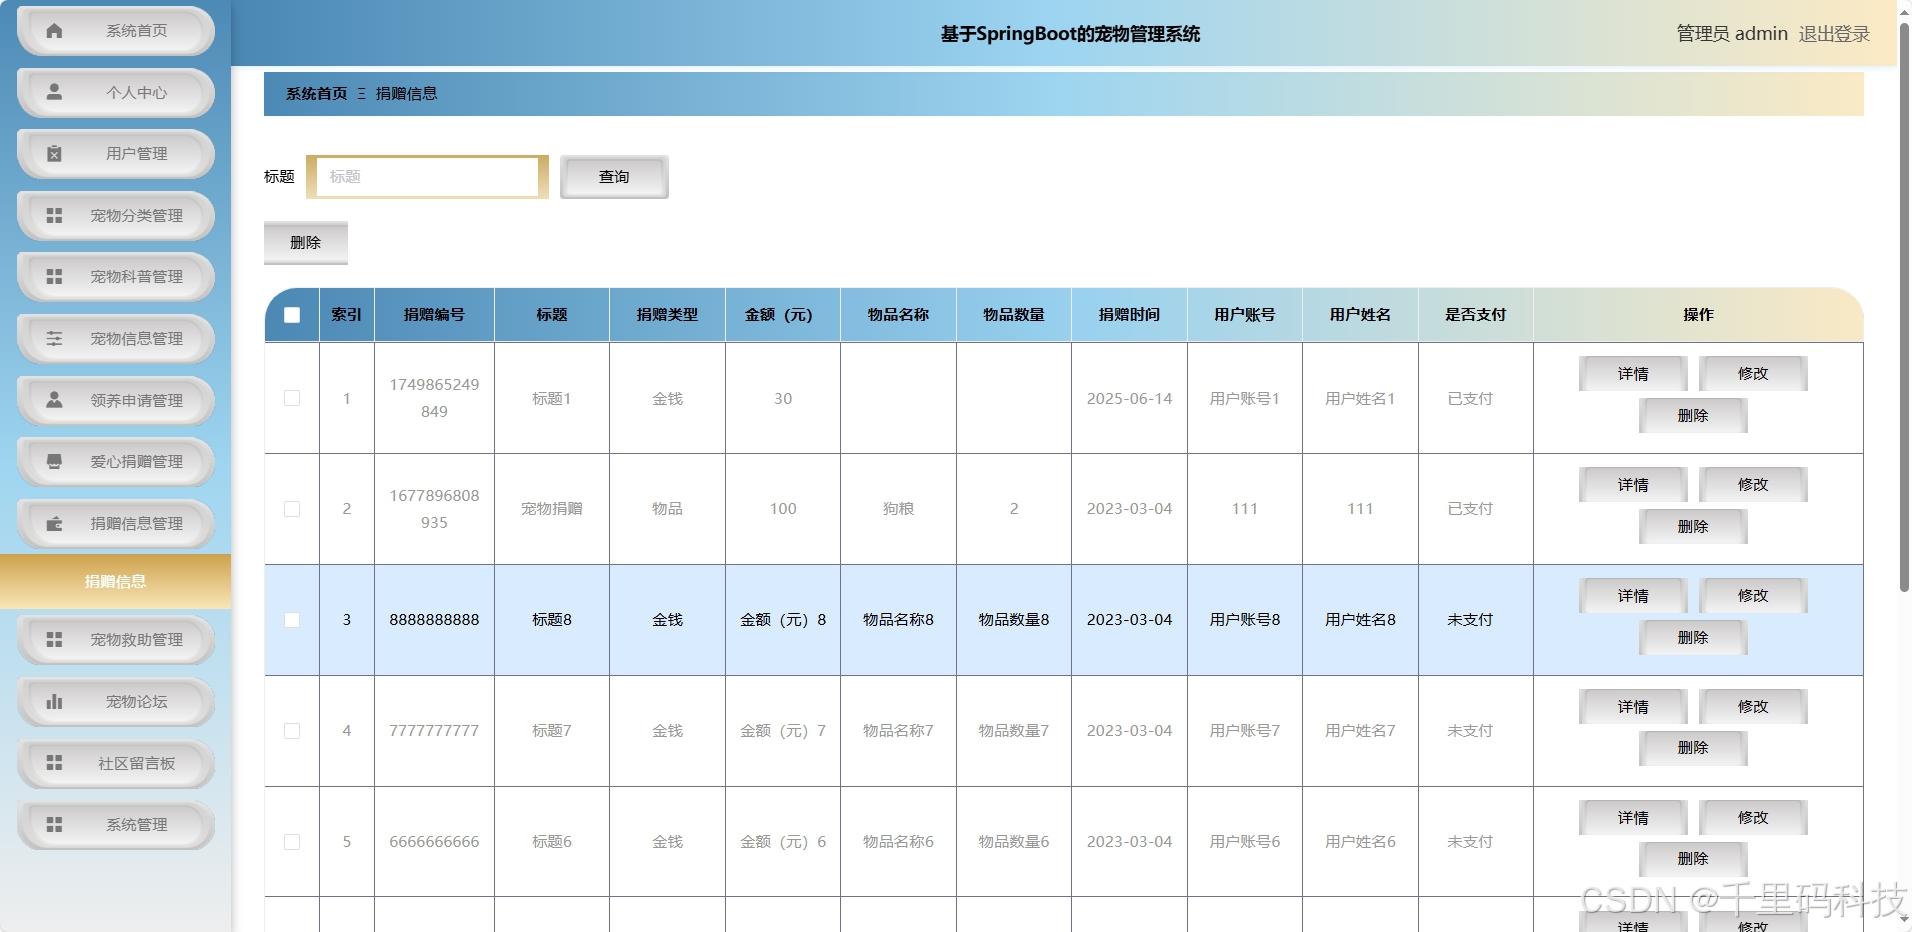Expand 用户管理 sidebar menu

116,154
